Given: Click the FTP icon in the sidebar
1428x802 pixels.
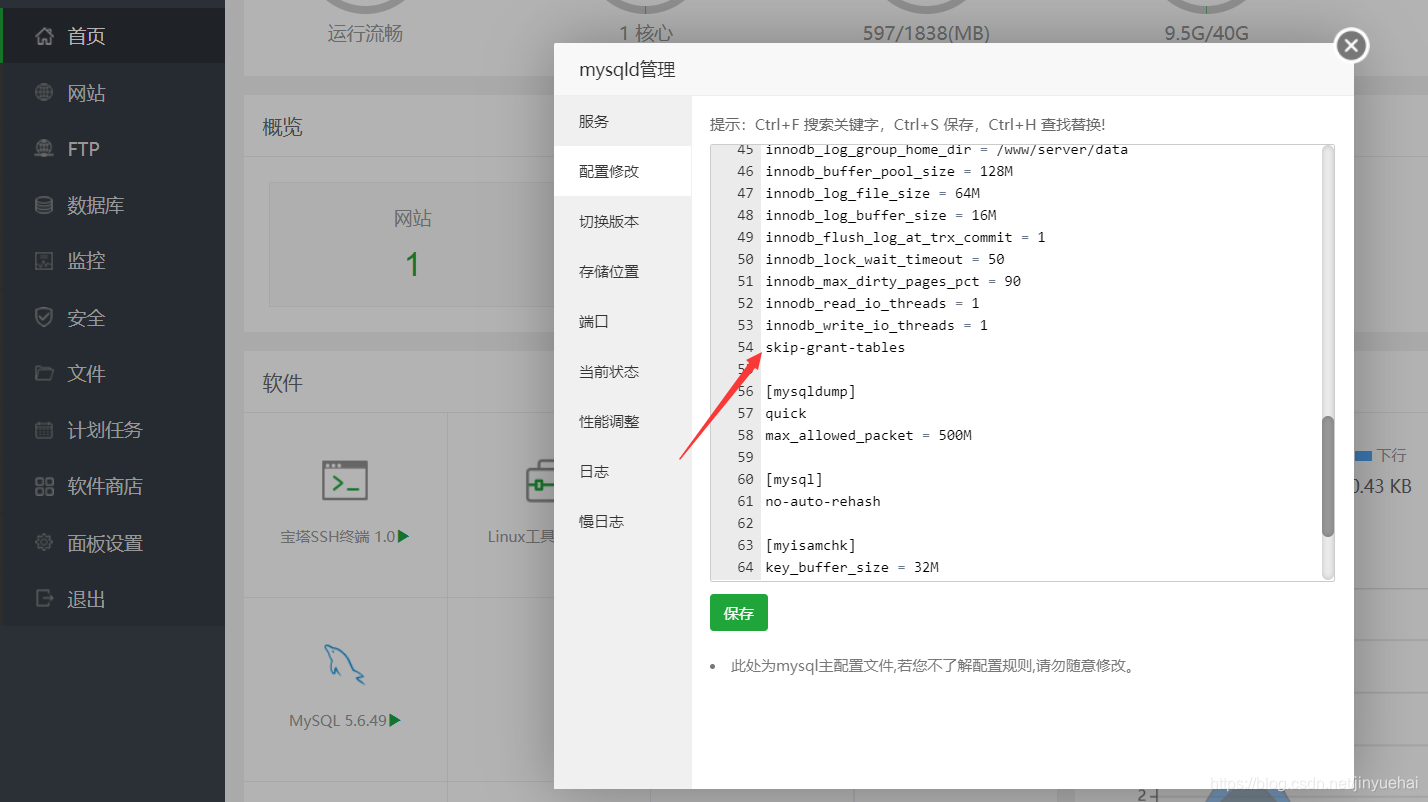Looking at the screenshot, I should [x=44, y=149].
